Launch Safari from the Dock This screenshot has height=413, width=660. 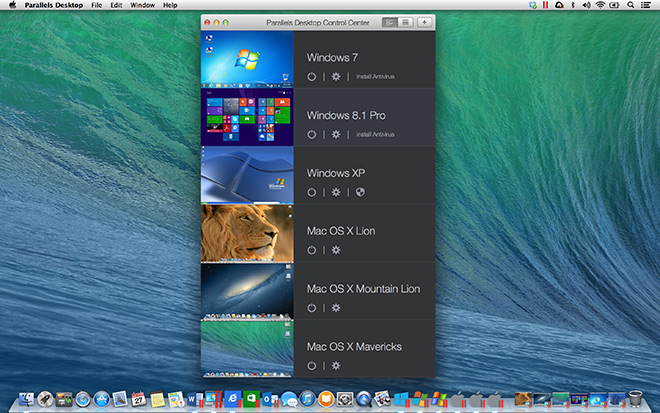click(x=83, y=399)
